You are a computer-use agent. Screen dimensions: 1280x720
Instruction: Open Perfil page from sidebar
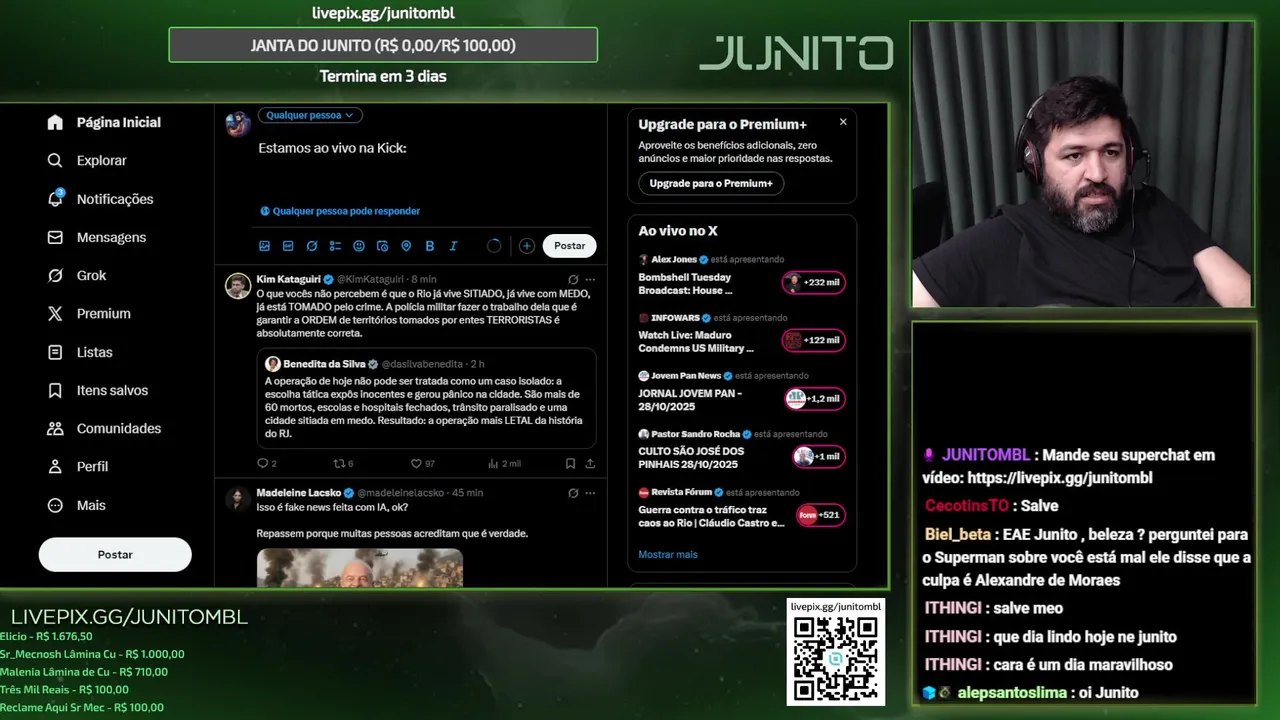(x=77, y=466)
